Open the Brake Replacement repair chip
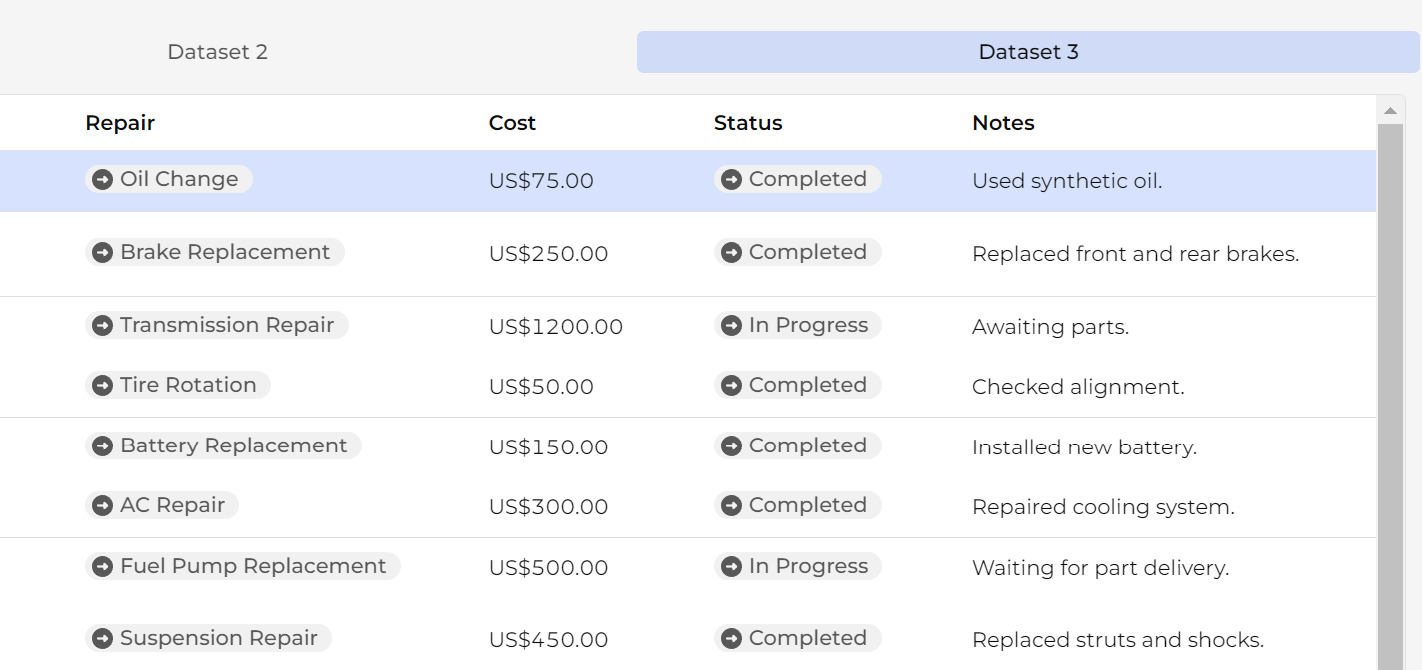 coord(215,252)
